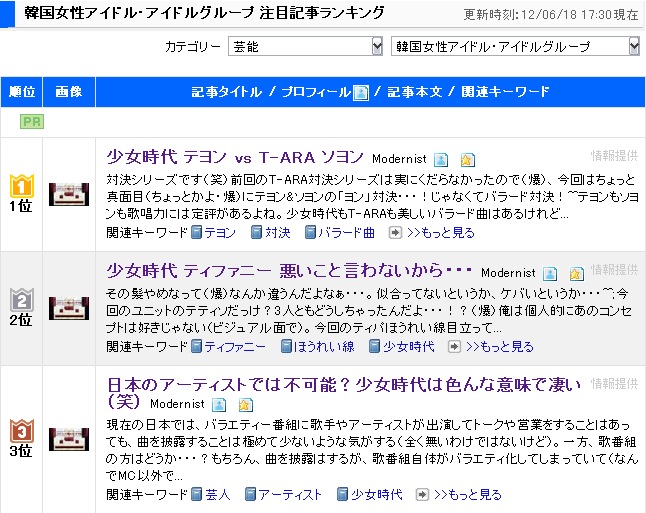Click the book icon next to ほうれい線 keyword

pyautogui.click(x=286, y=347)
